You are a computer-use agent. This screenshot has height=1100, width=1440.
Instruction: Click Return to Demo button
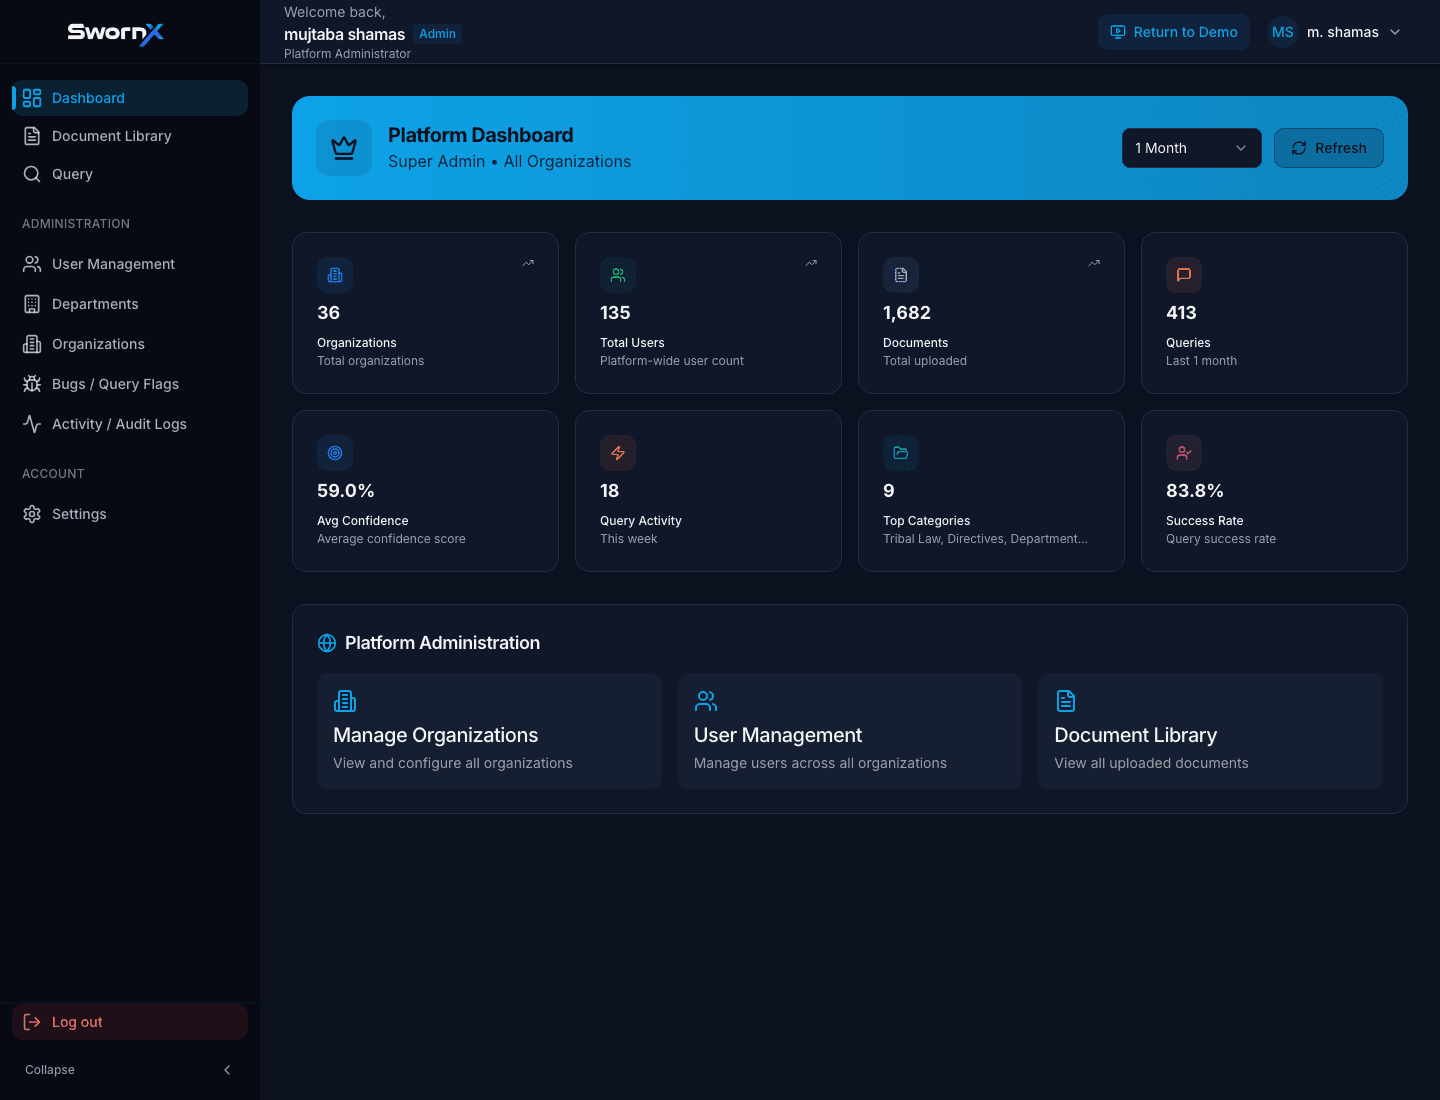pyautogui.click(x=1174, y=32)
